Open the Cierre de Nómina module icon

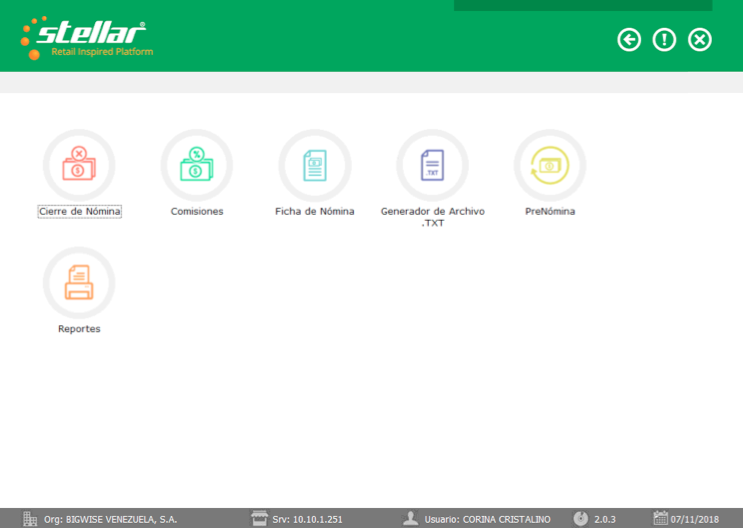tap(79, 165)
